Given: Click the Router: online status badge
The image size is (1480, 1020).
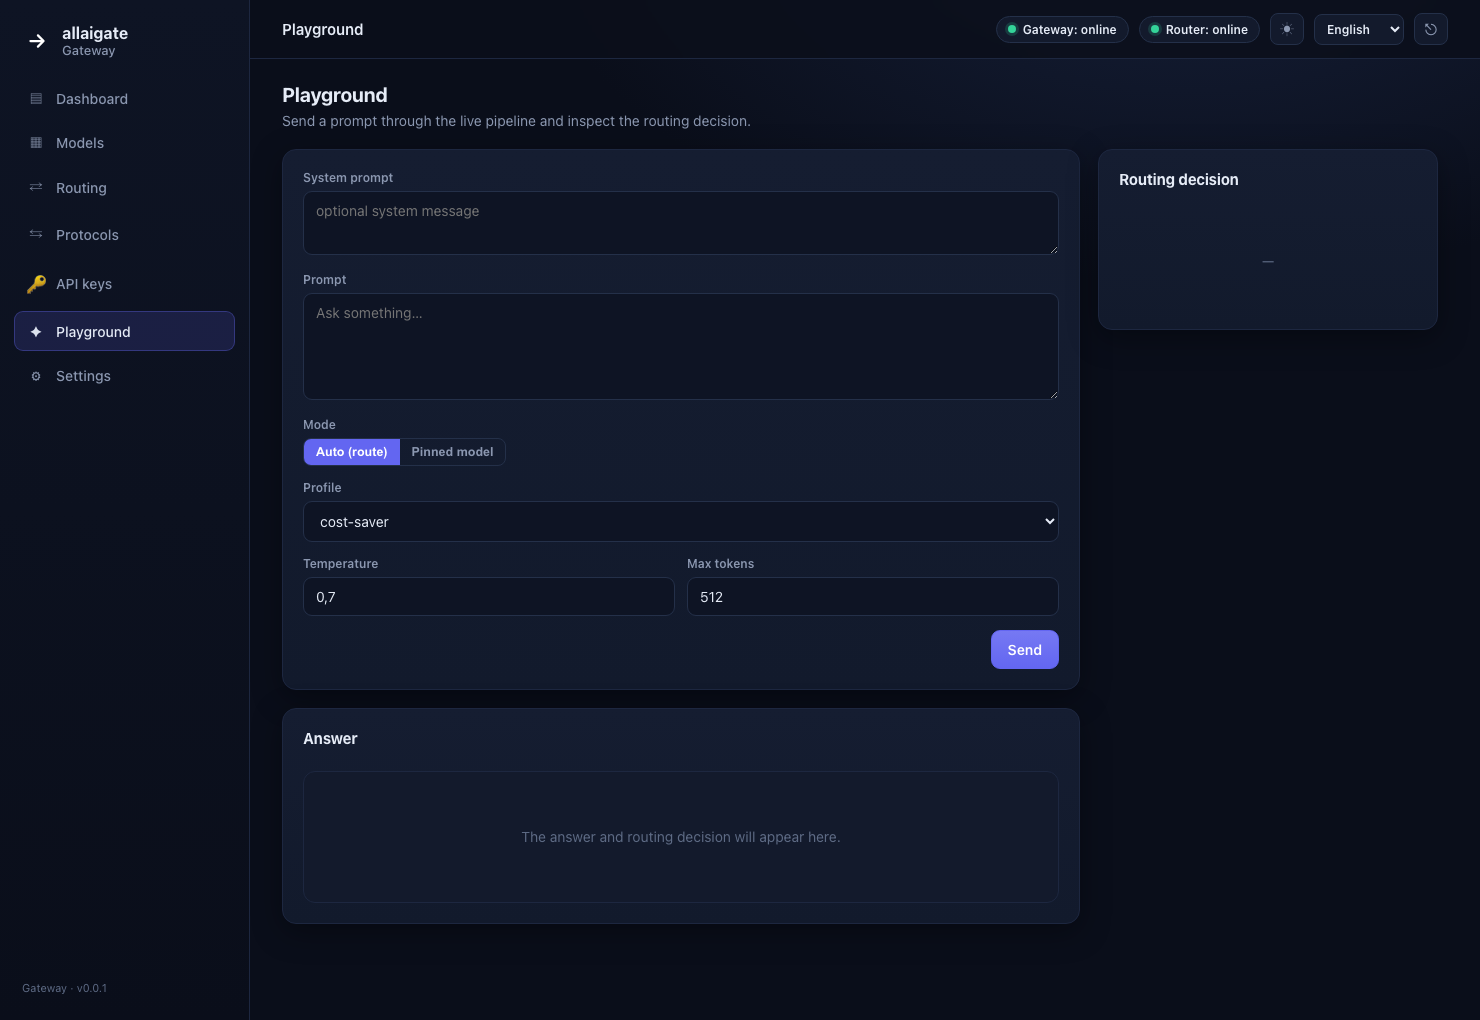Looking at the screenshot, I should click(1199, 29).
